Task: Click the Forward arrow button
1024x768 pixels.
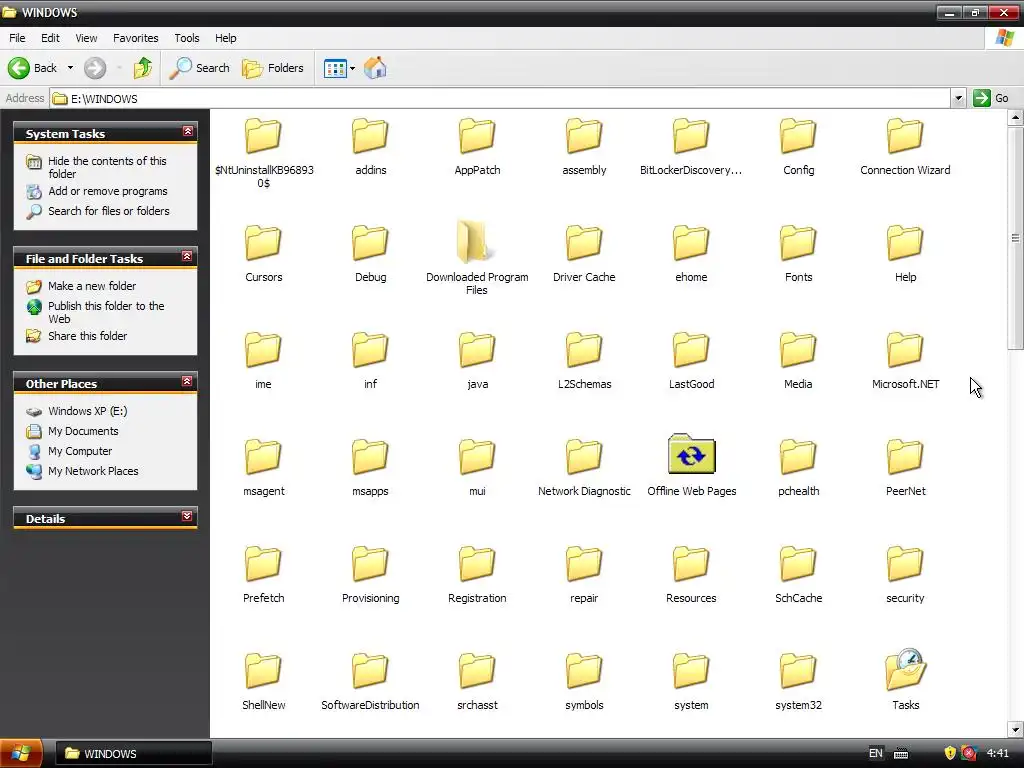Action: click(x=95, y=68)
